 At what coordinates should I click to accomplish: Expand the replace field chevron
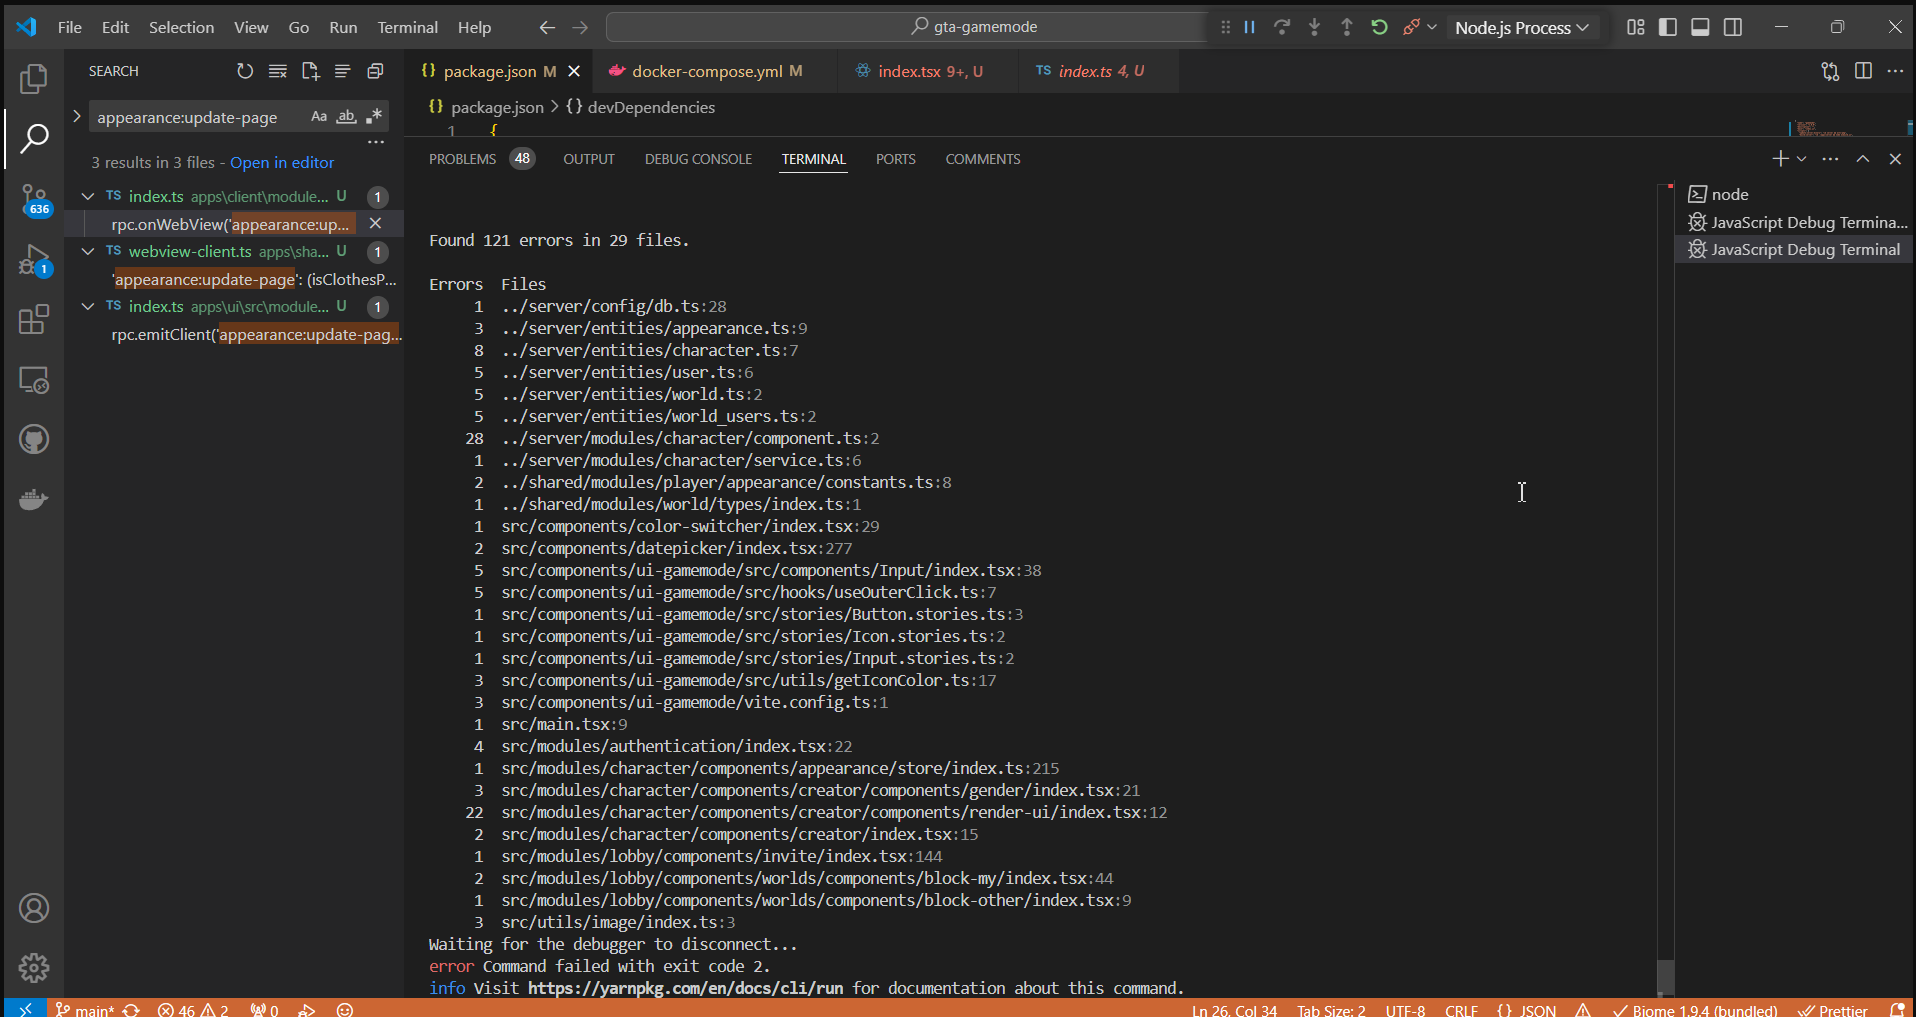pyautogui.click(x=77, y=117)
